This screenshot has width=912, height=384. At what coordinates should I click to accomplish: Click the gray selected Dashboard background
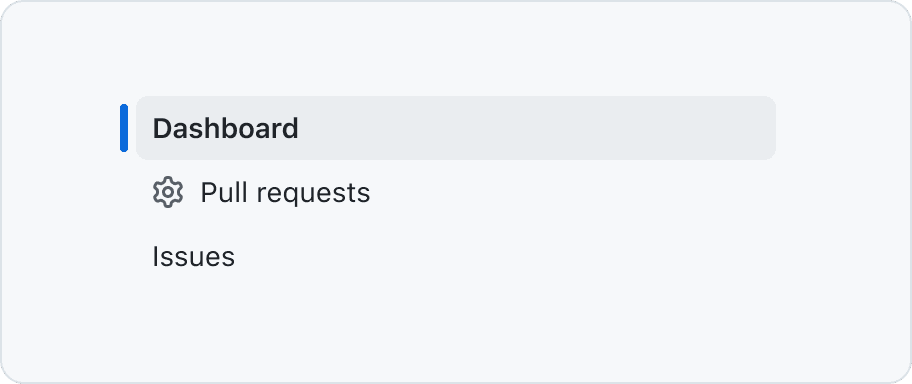[456, 128]
